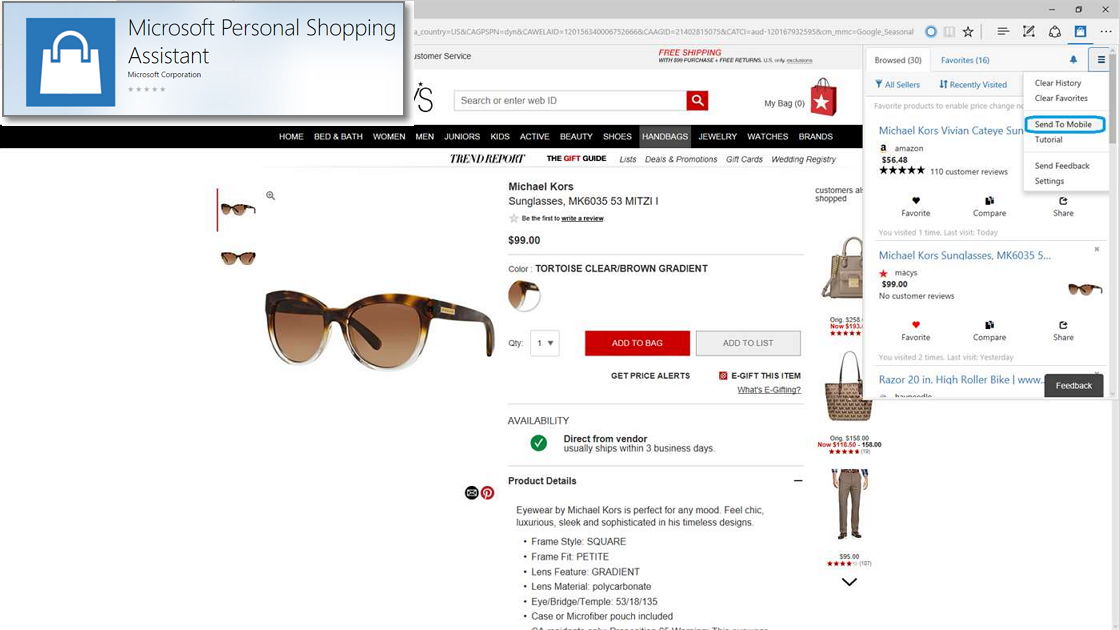Open the Qty quantity dropdown
The height and width of the screenshot is (630, 1119).
[x=545, y=343]
